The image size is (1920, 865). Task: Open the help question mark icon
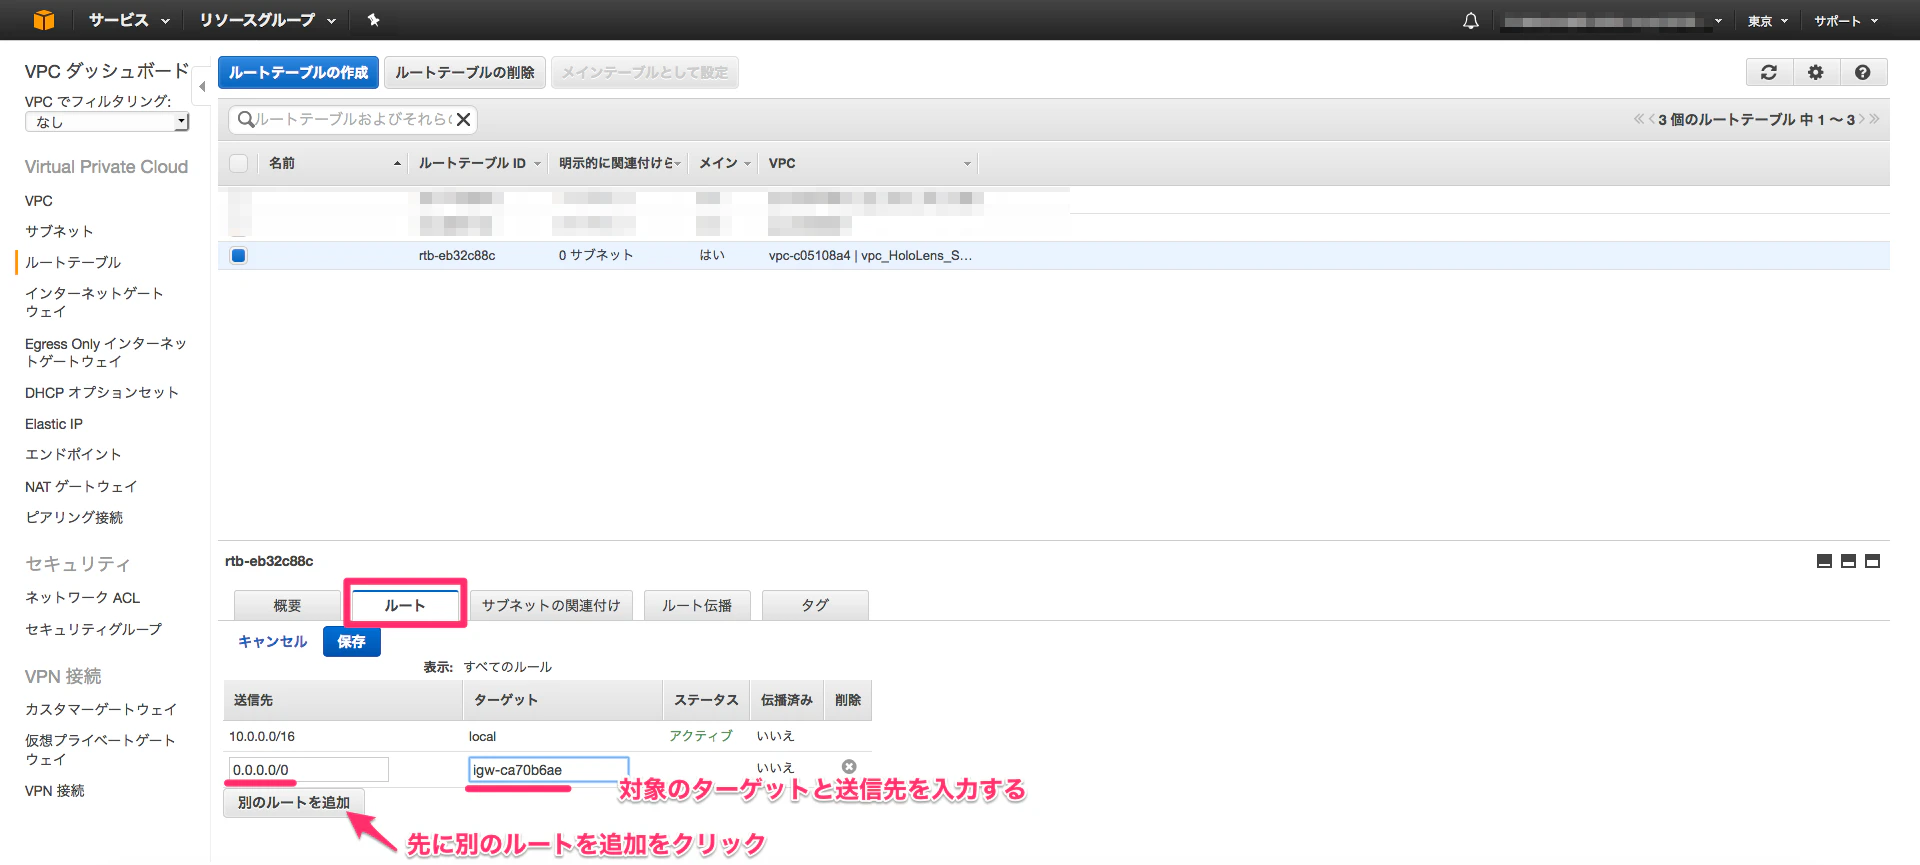pos(1862,72)
